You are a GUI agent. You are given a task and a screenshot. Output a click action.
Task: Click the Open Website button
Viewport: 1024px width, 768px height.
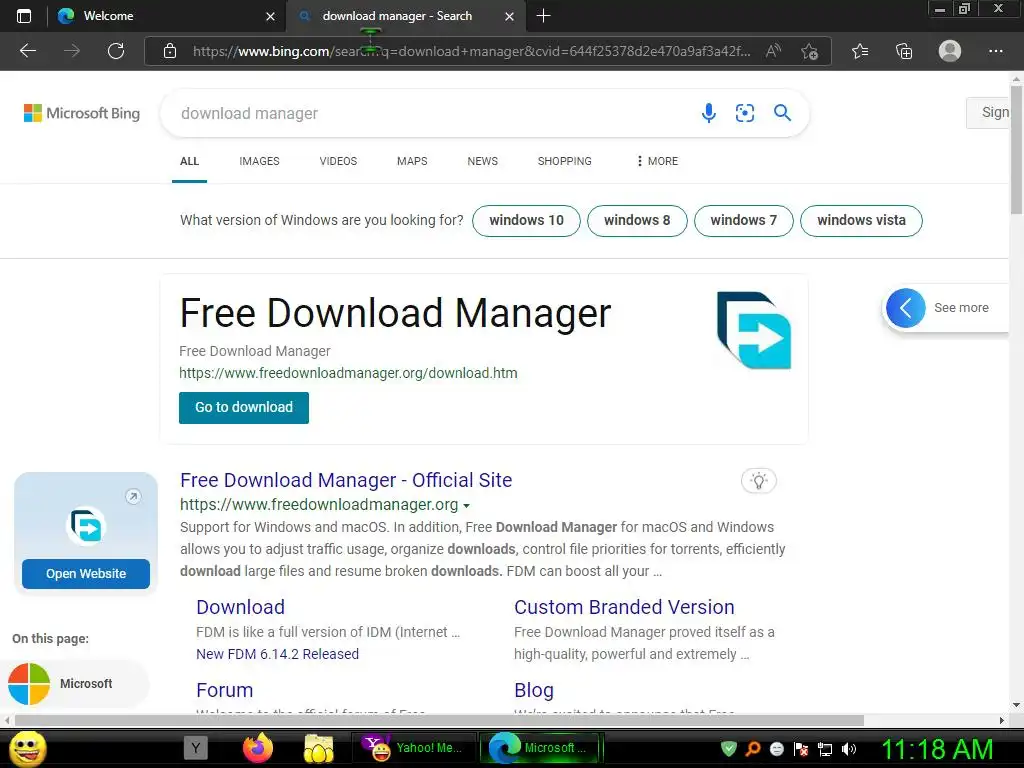coord(86,573)
